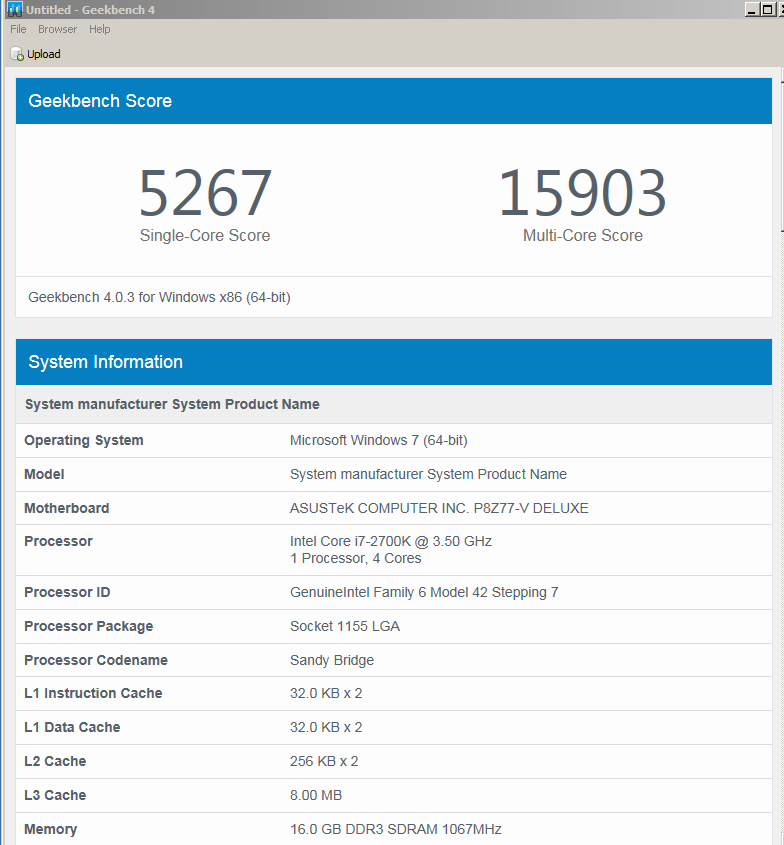Image resolution: width=784 pixels, height=845 pixels.
Task: Select Geekbench 4.0.3 for Windows x86 text
Action: (x=159, y=297)
